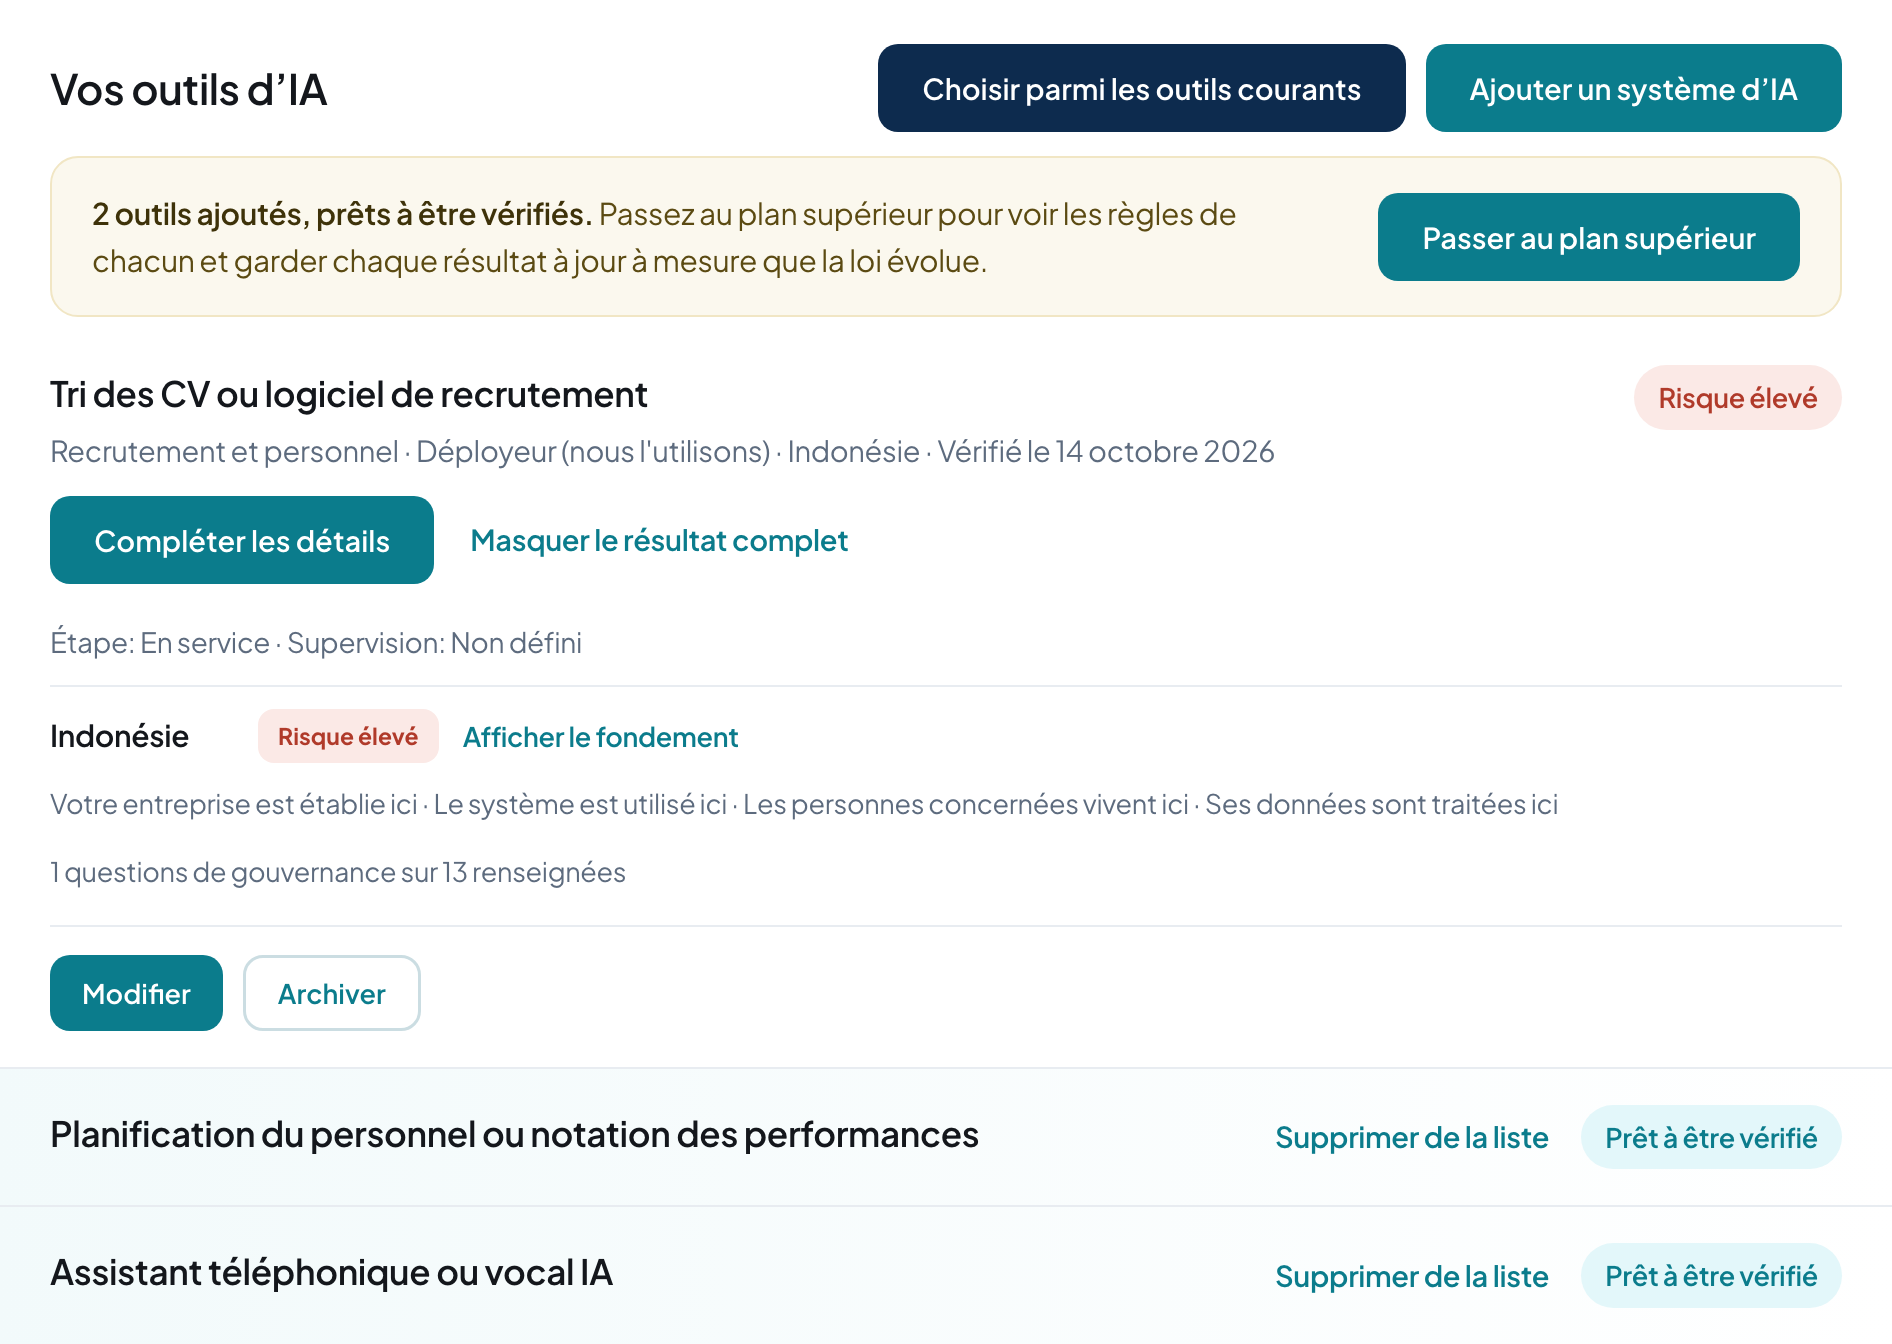1892x1344 pixels.
Task: Open 'Planification du personnel ou notation des performances'
Action: [514, 1135]
